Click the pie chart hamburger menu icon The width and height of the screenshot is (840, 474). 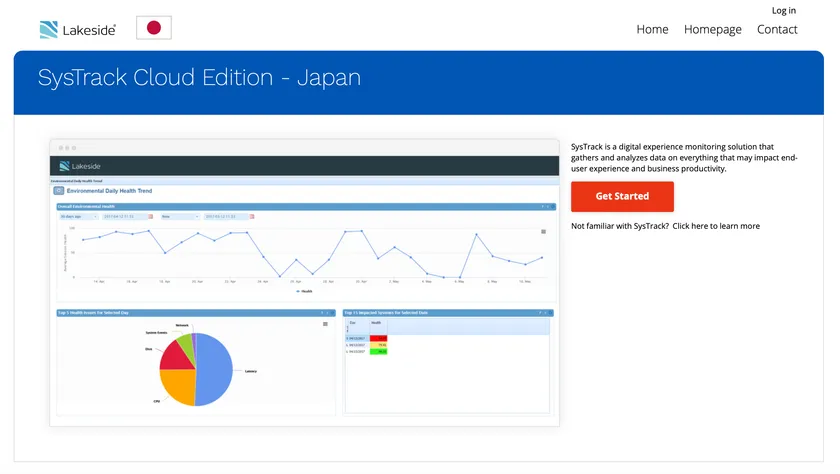(325, 324)
